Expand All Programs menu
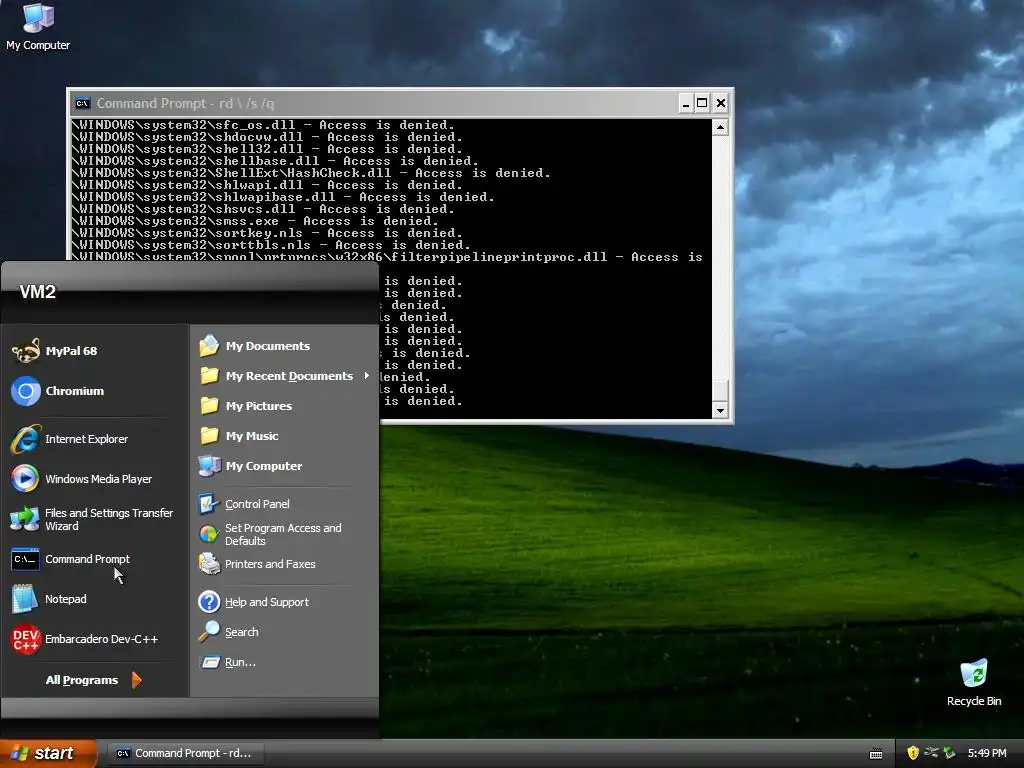 pyautogui.click(x=93, y=680)
